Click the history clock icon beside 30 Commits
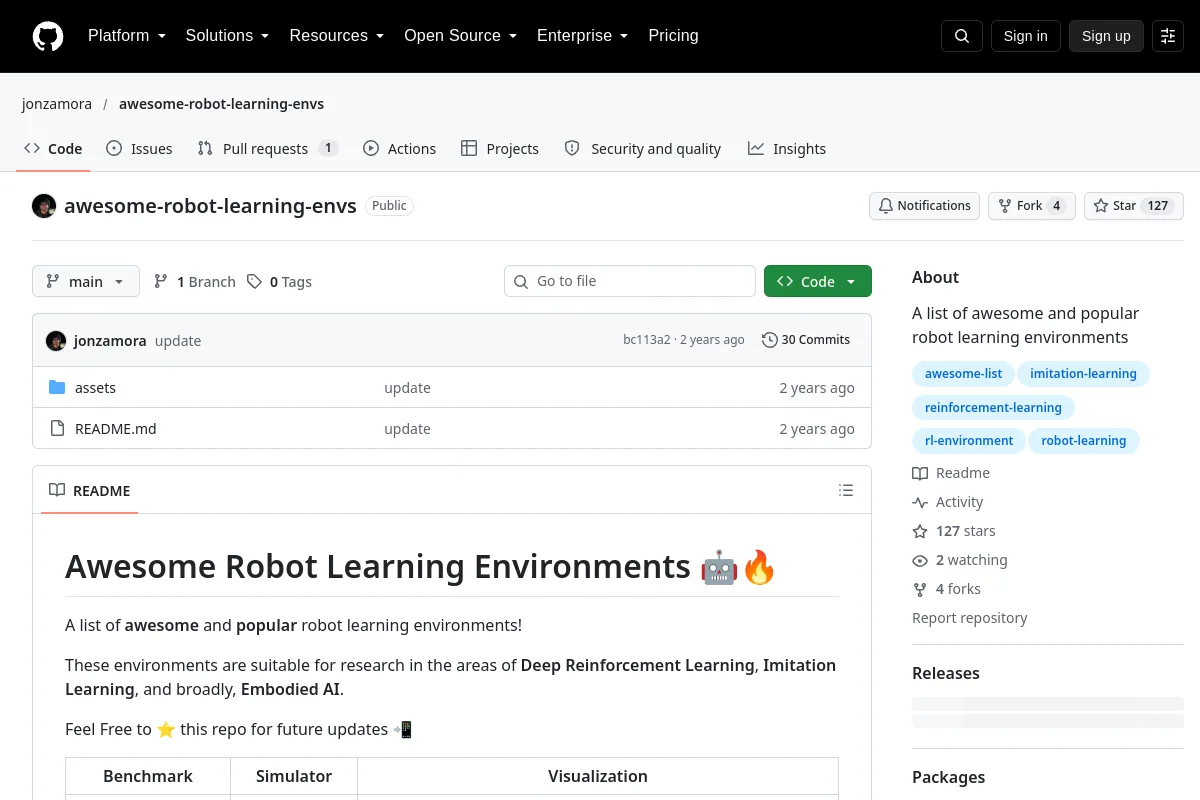The height and width of the screenshot is (800, 1200). [x=769, y=340]
